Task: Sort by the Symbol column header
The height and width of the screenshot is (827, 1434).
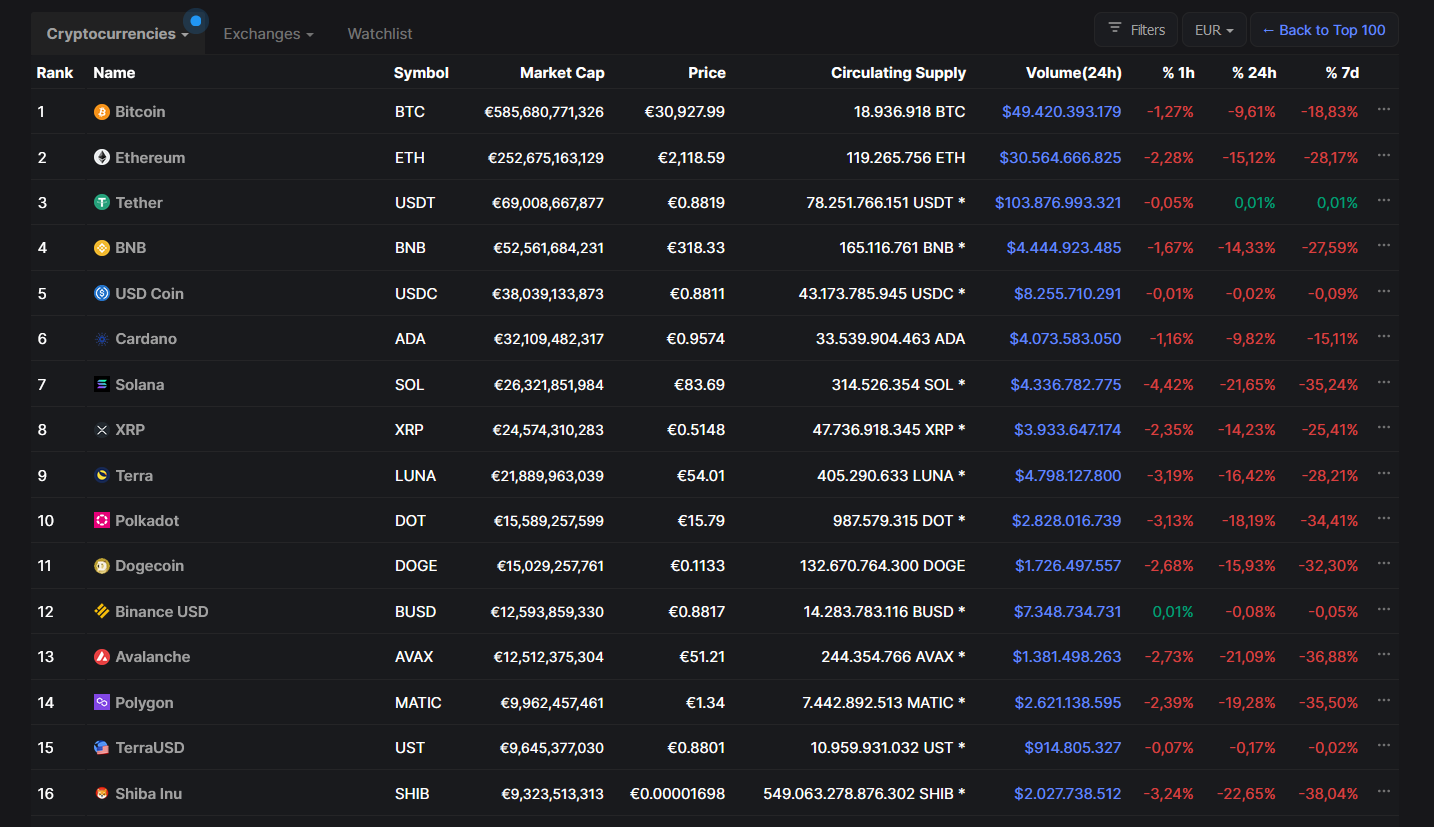Action: tap(421, 73)
